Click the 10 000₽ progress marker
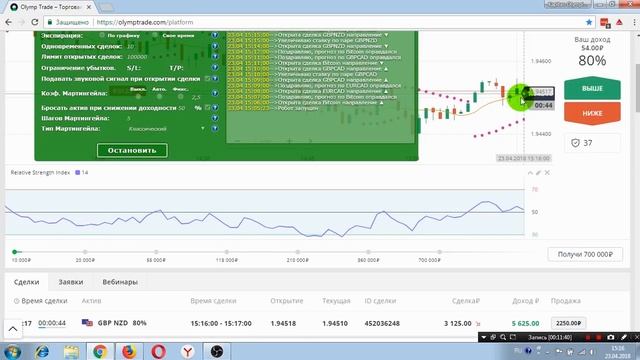Screen dimensions: 640x360 15,252
